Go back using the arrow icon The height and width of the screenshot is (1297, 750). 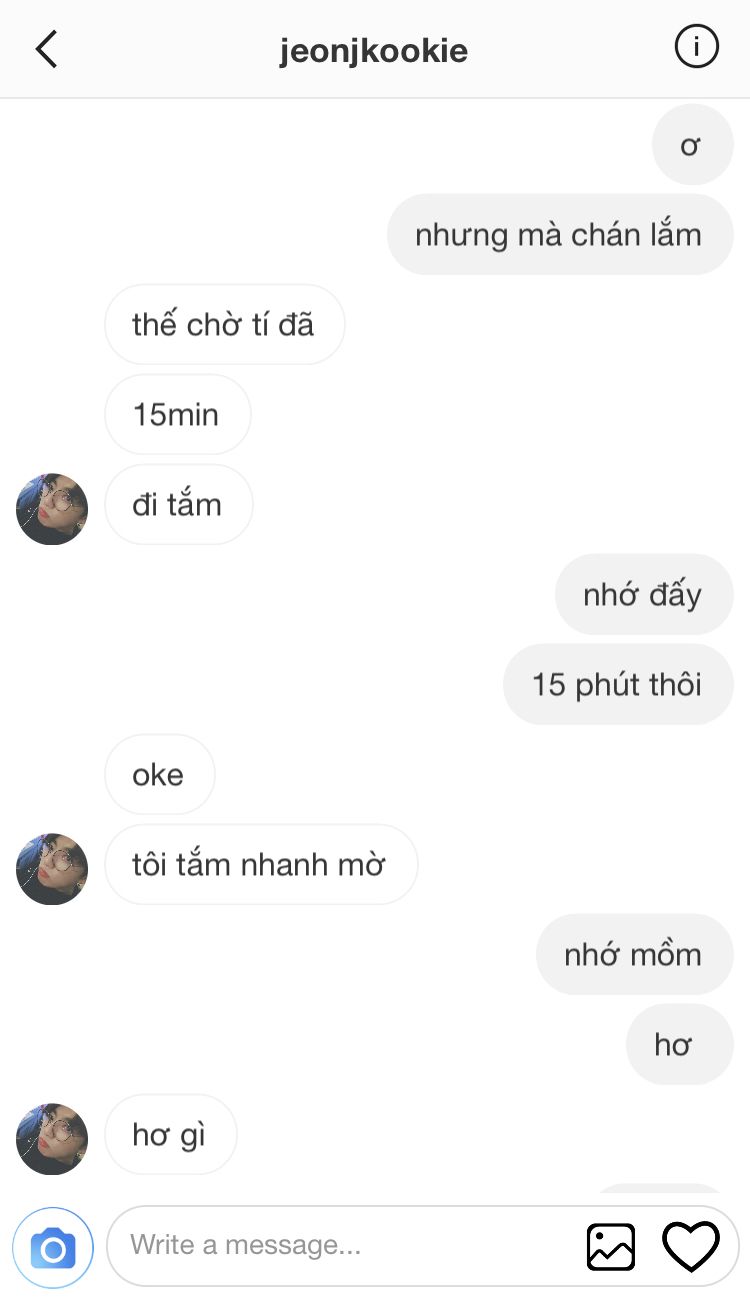[46, 48]
